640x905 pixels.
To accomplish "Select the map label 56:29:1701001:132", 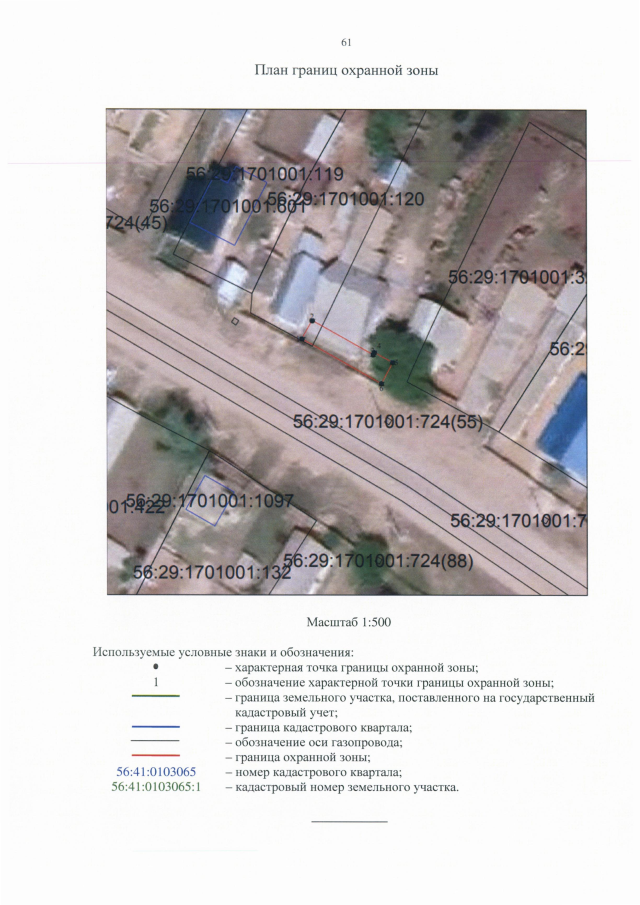I will pos(211,573).
